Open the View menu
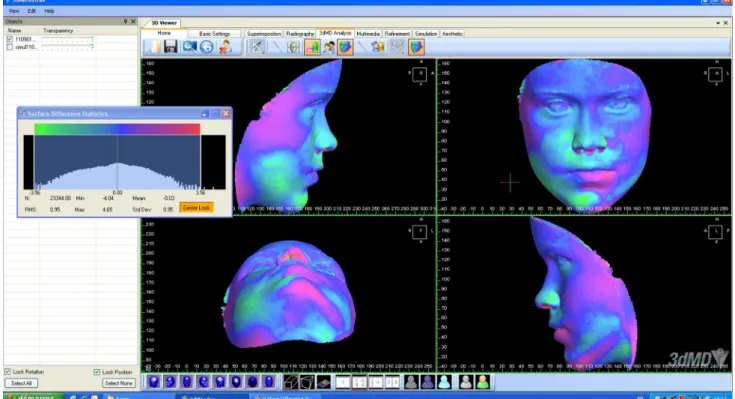Viewport: 735px width, 399px height. coord(14,11)
